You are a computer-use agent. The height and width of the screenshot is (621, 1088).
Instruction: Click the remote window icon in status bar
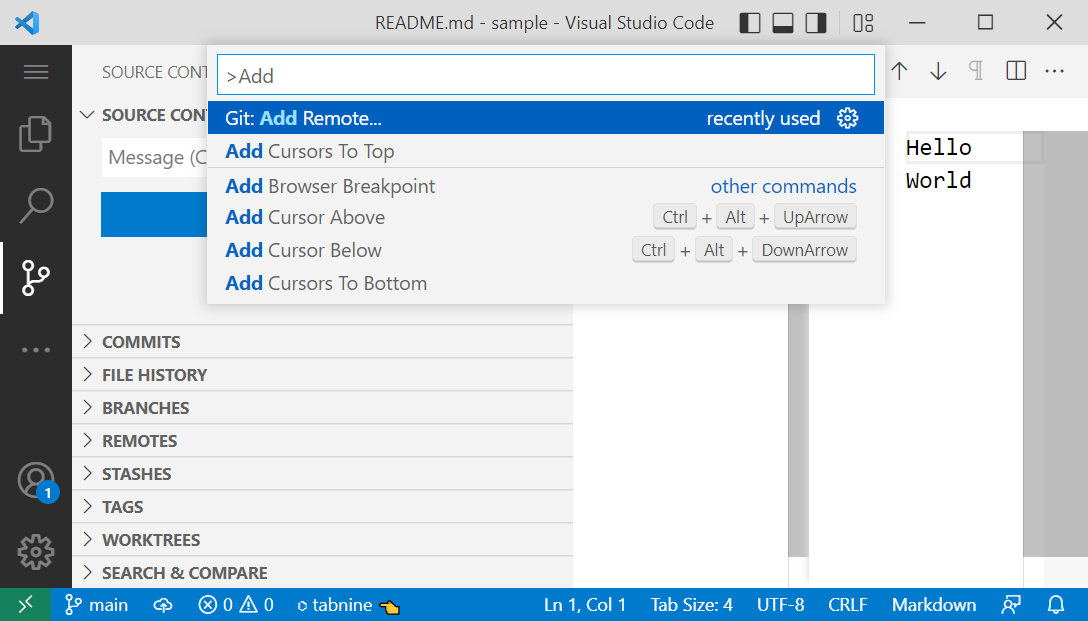tap(26, 604)
